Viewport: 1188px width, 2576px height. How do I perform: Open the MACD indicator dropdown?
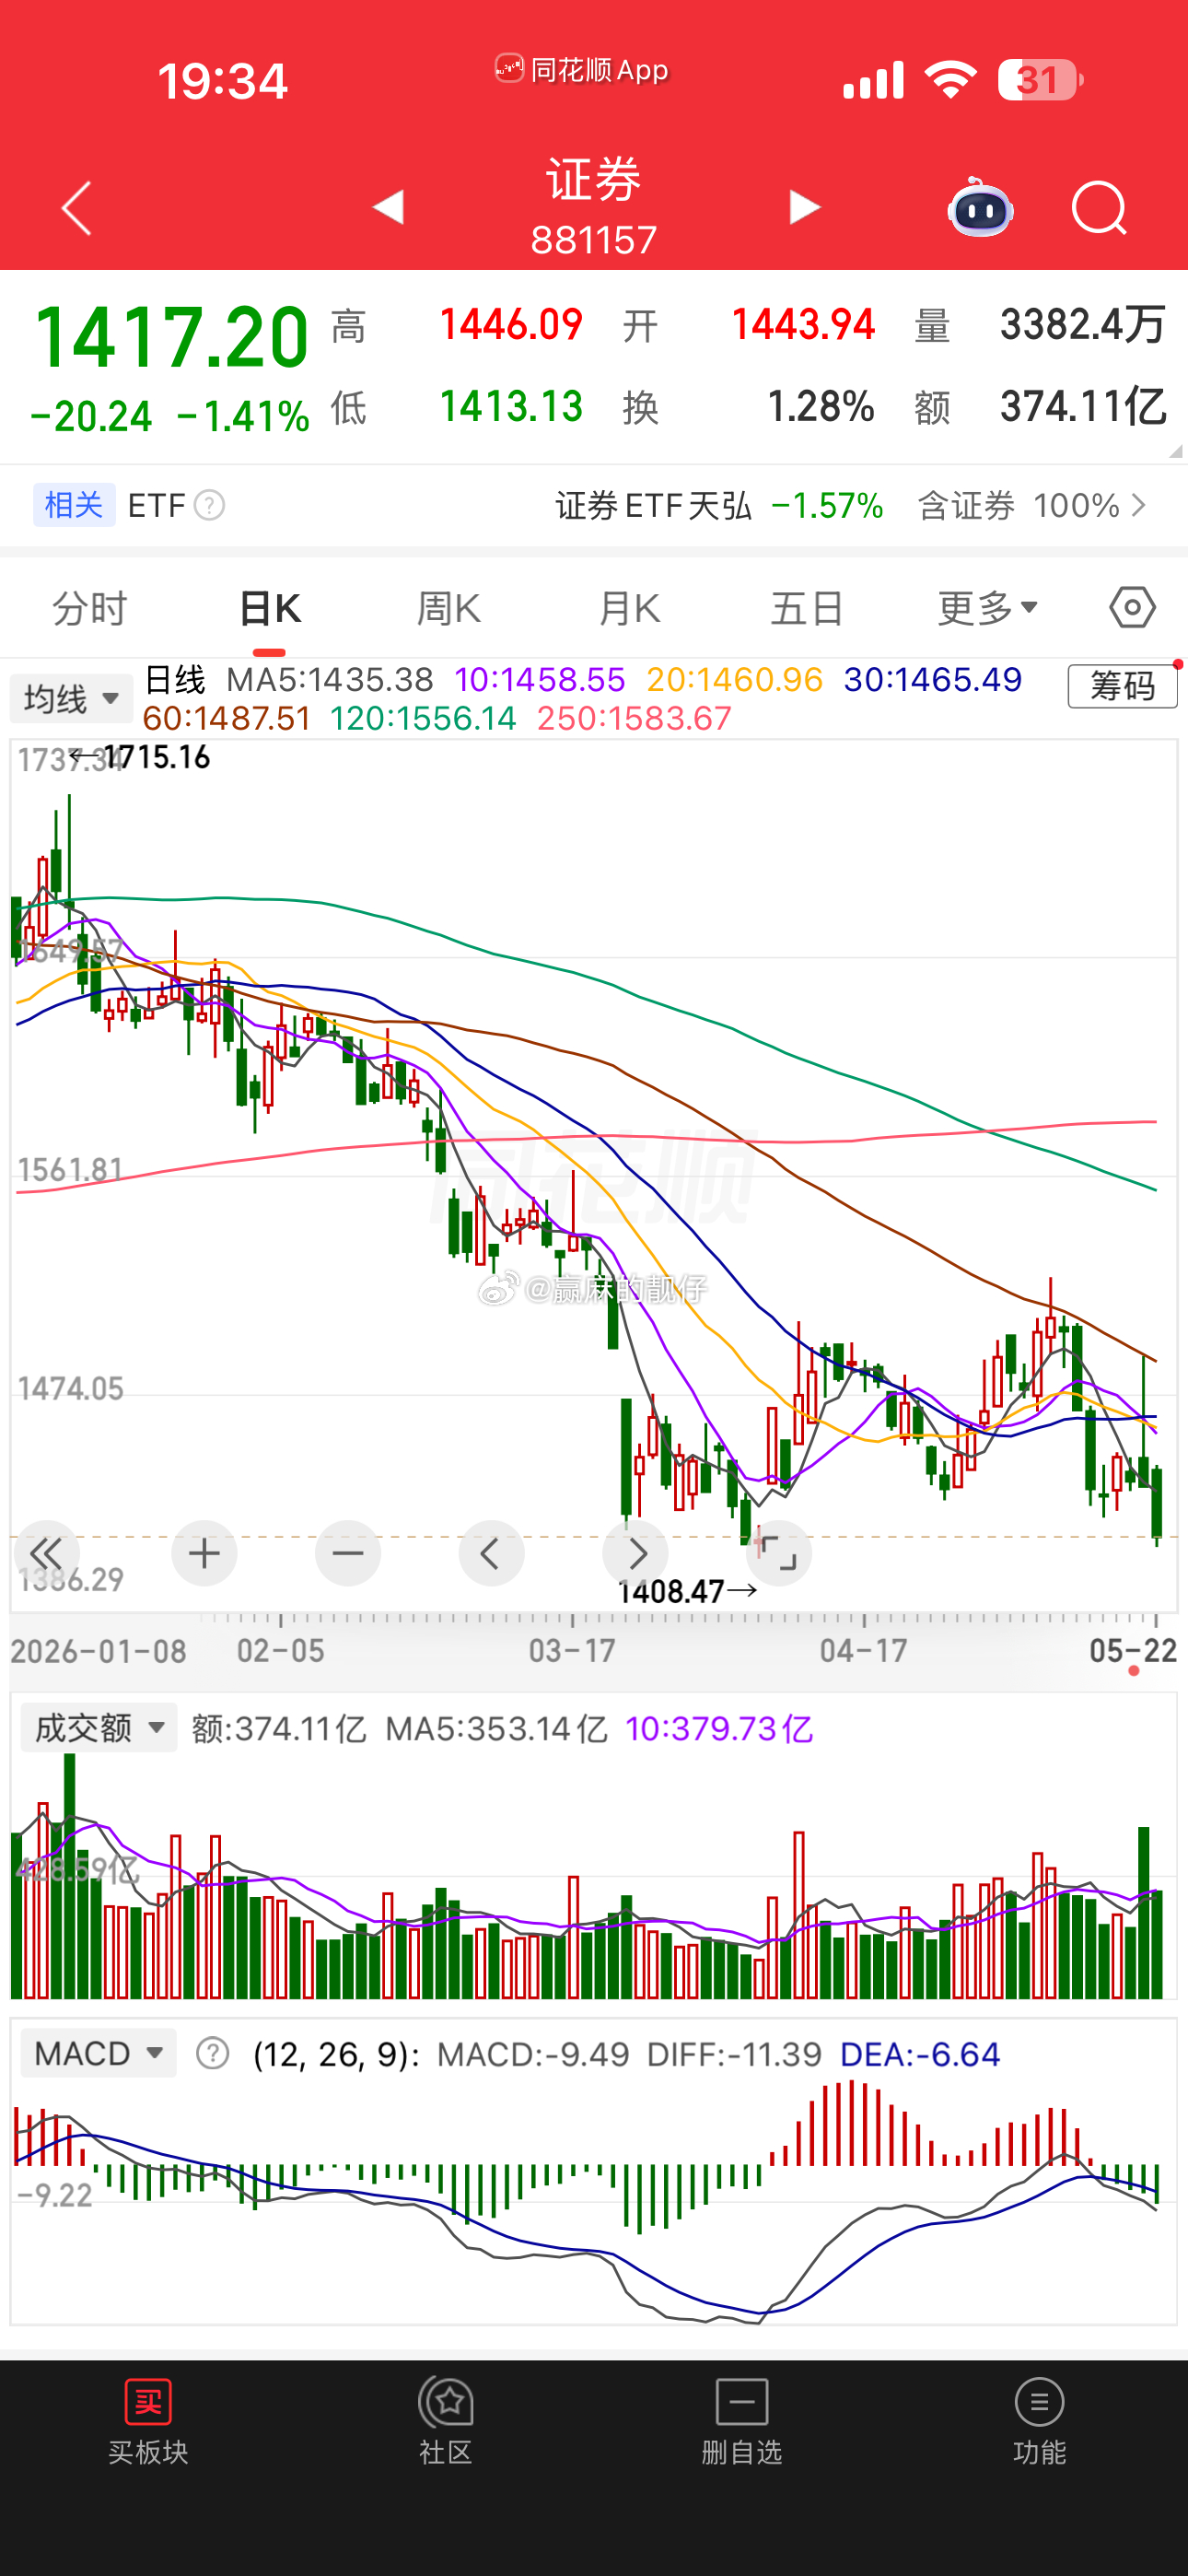(98, 2053)
